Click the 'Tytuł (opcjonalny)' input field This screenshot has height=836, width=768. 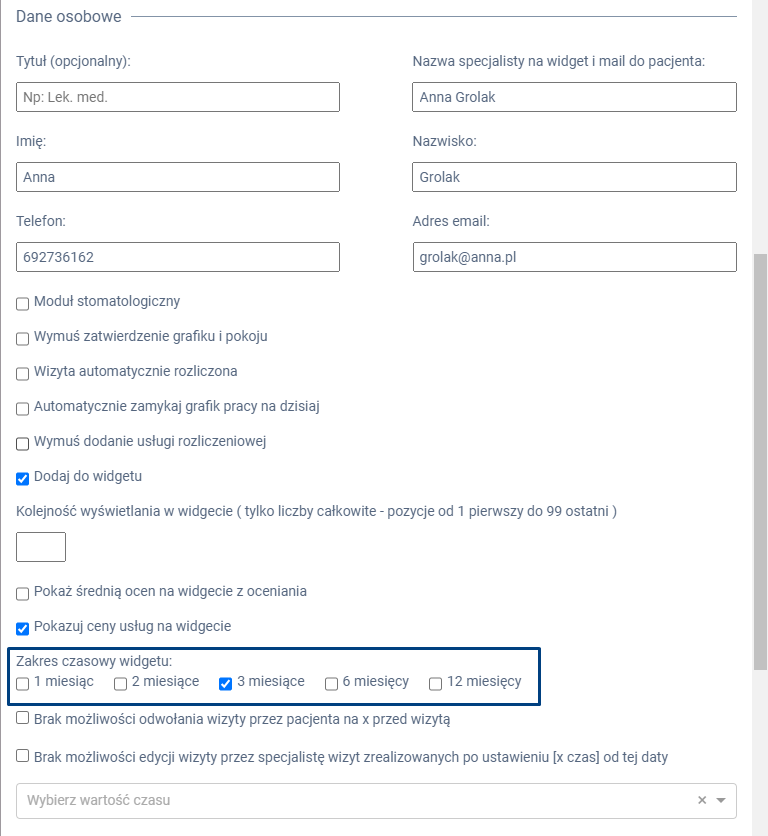pyautogui.click(x=178, y=97)
